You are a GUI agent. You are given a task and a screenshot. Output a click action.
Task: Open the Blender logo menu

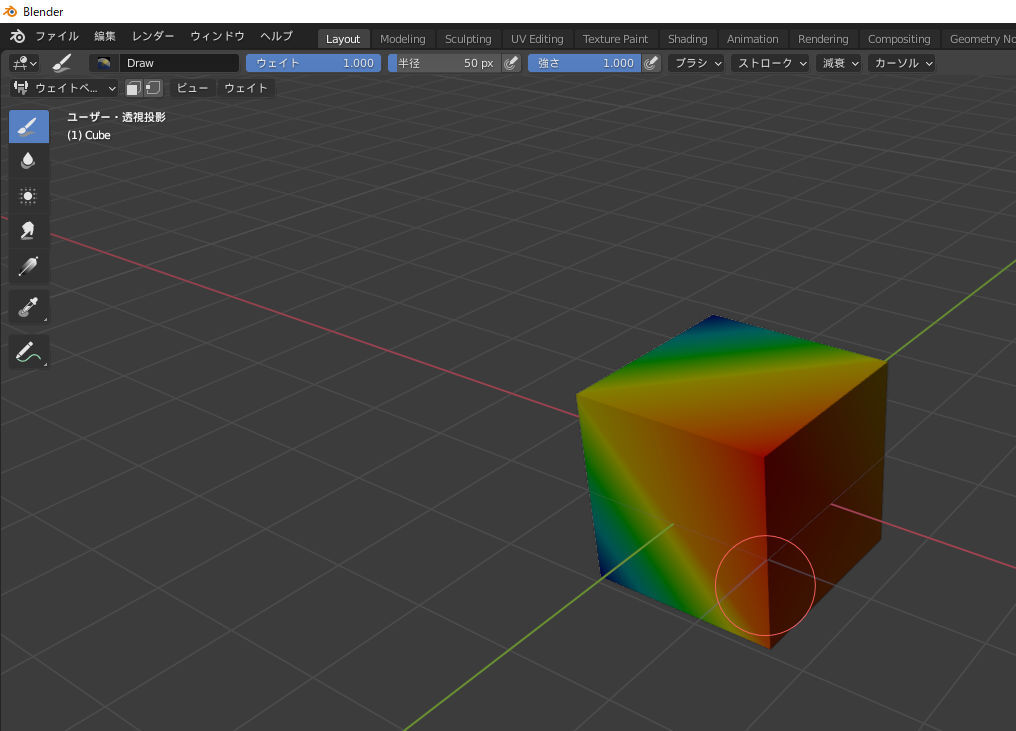[x=17, y=36]
